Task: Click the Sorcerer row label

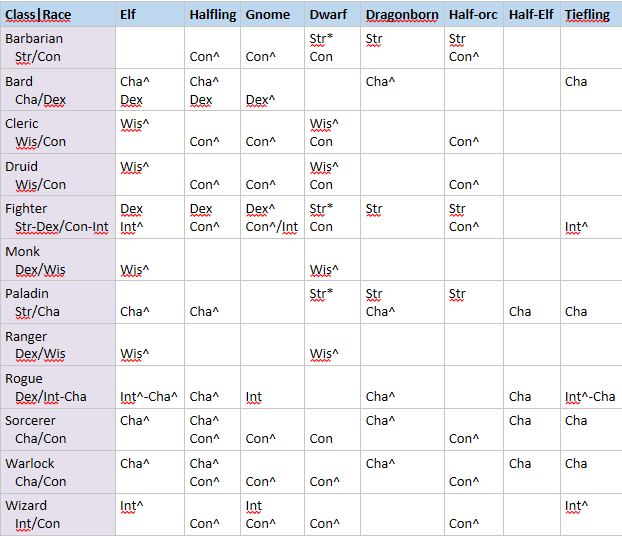Action: point(30,421)
